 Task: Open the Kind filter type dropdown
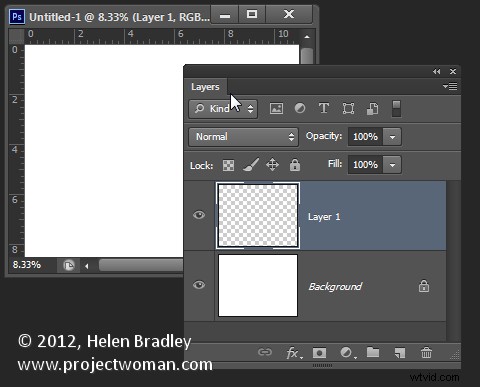[223, 109]
